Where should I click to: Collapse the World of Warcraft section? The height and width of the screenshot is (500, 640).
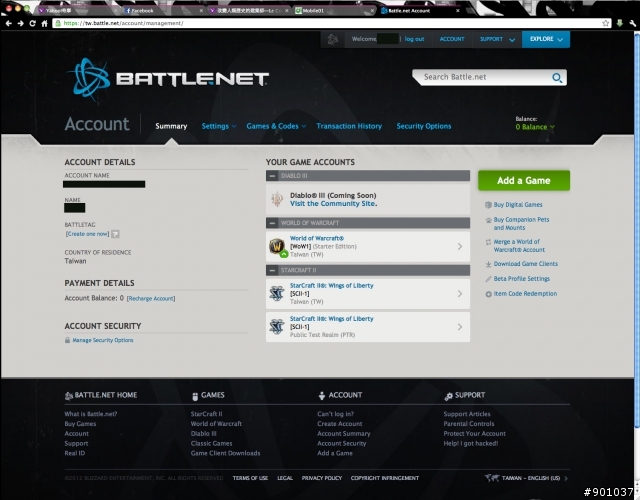coord(272,223)
